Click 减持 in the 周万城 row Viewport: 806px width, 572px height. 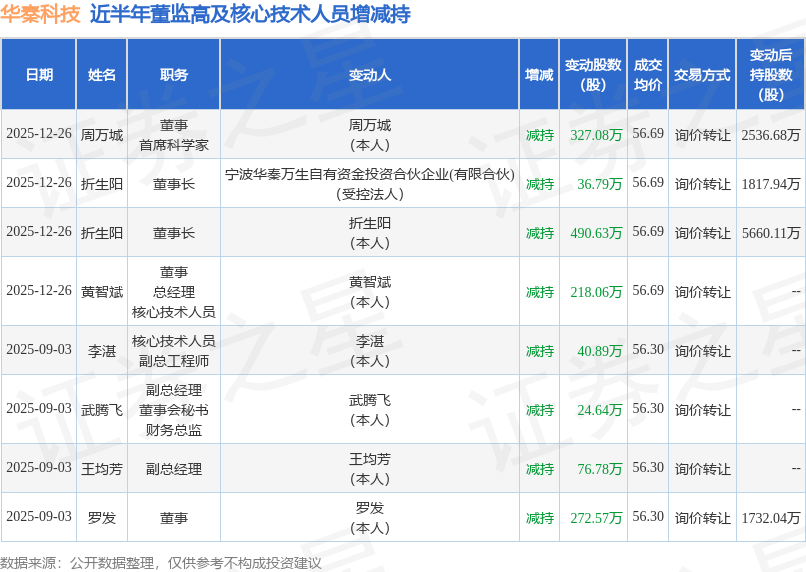(x=540, y=135)
